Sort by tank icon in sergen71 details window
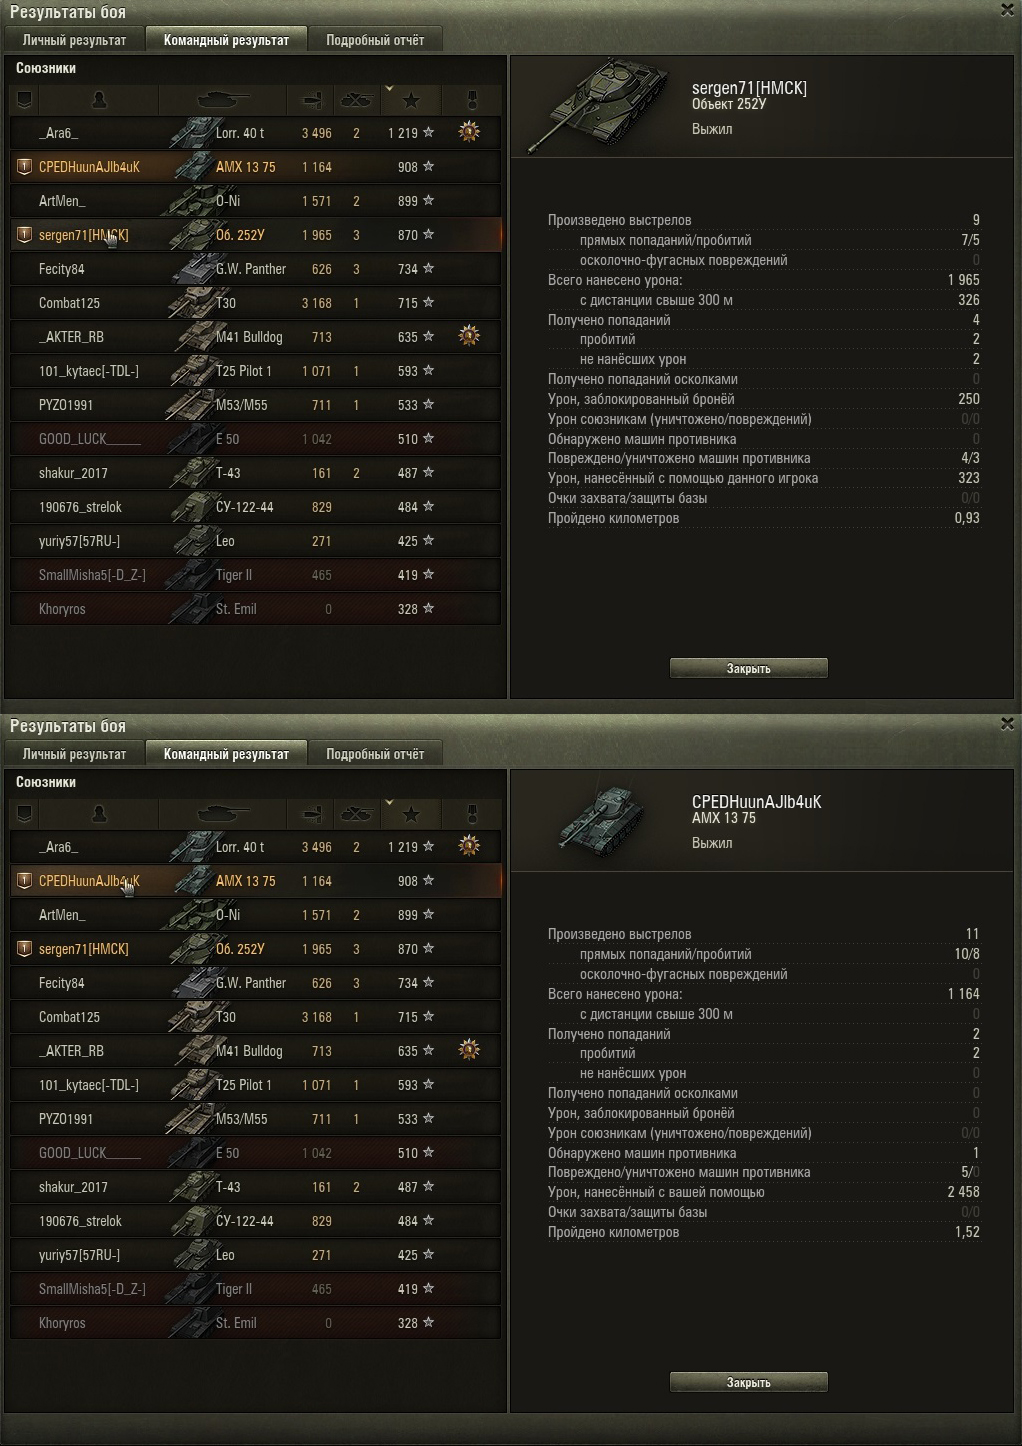The width and height of the screenshot is (1022, 1446). (222, 100)
